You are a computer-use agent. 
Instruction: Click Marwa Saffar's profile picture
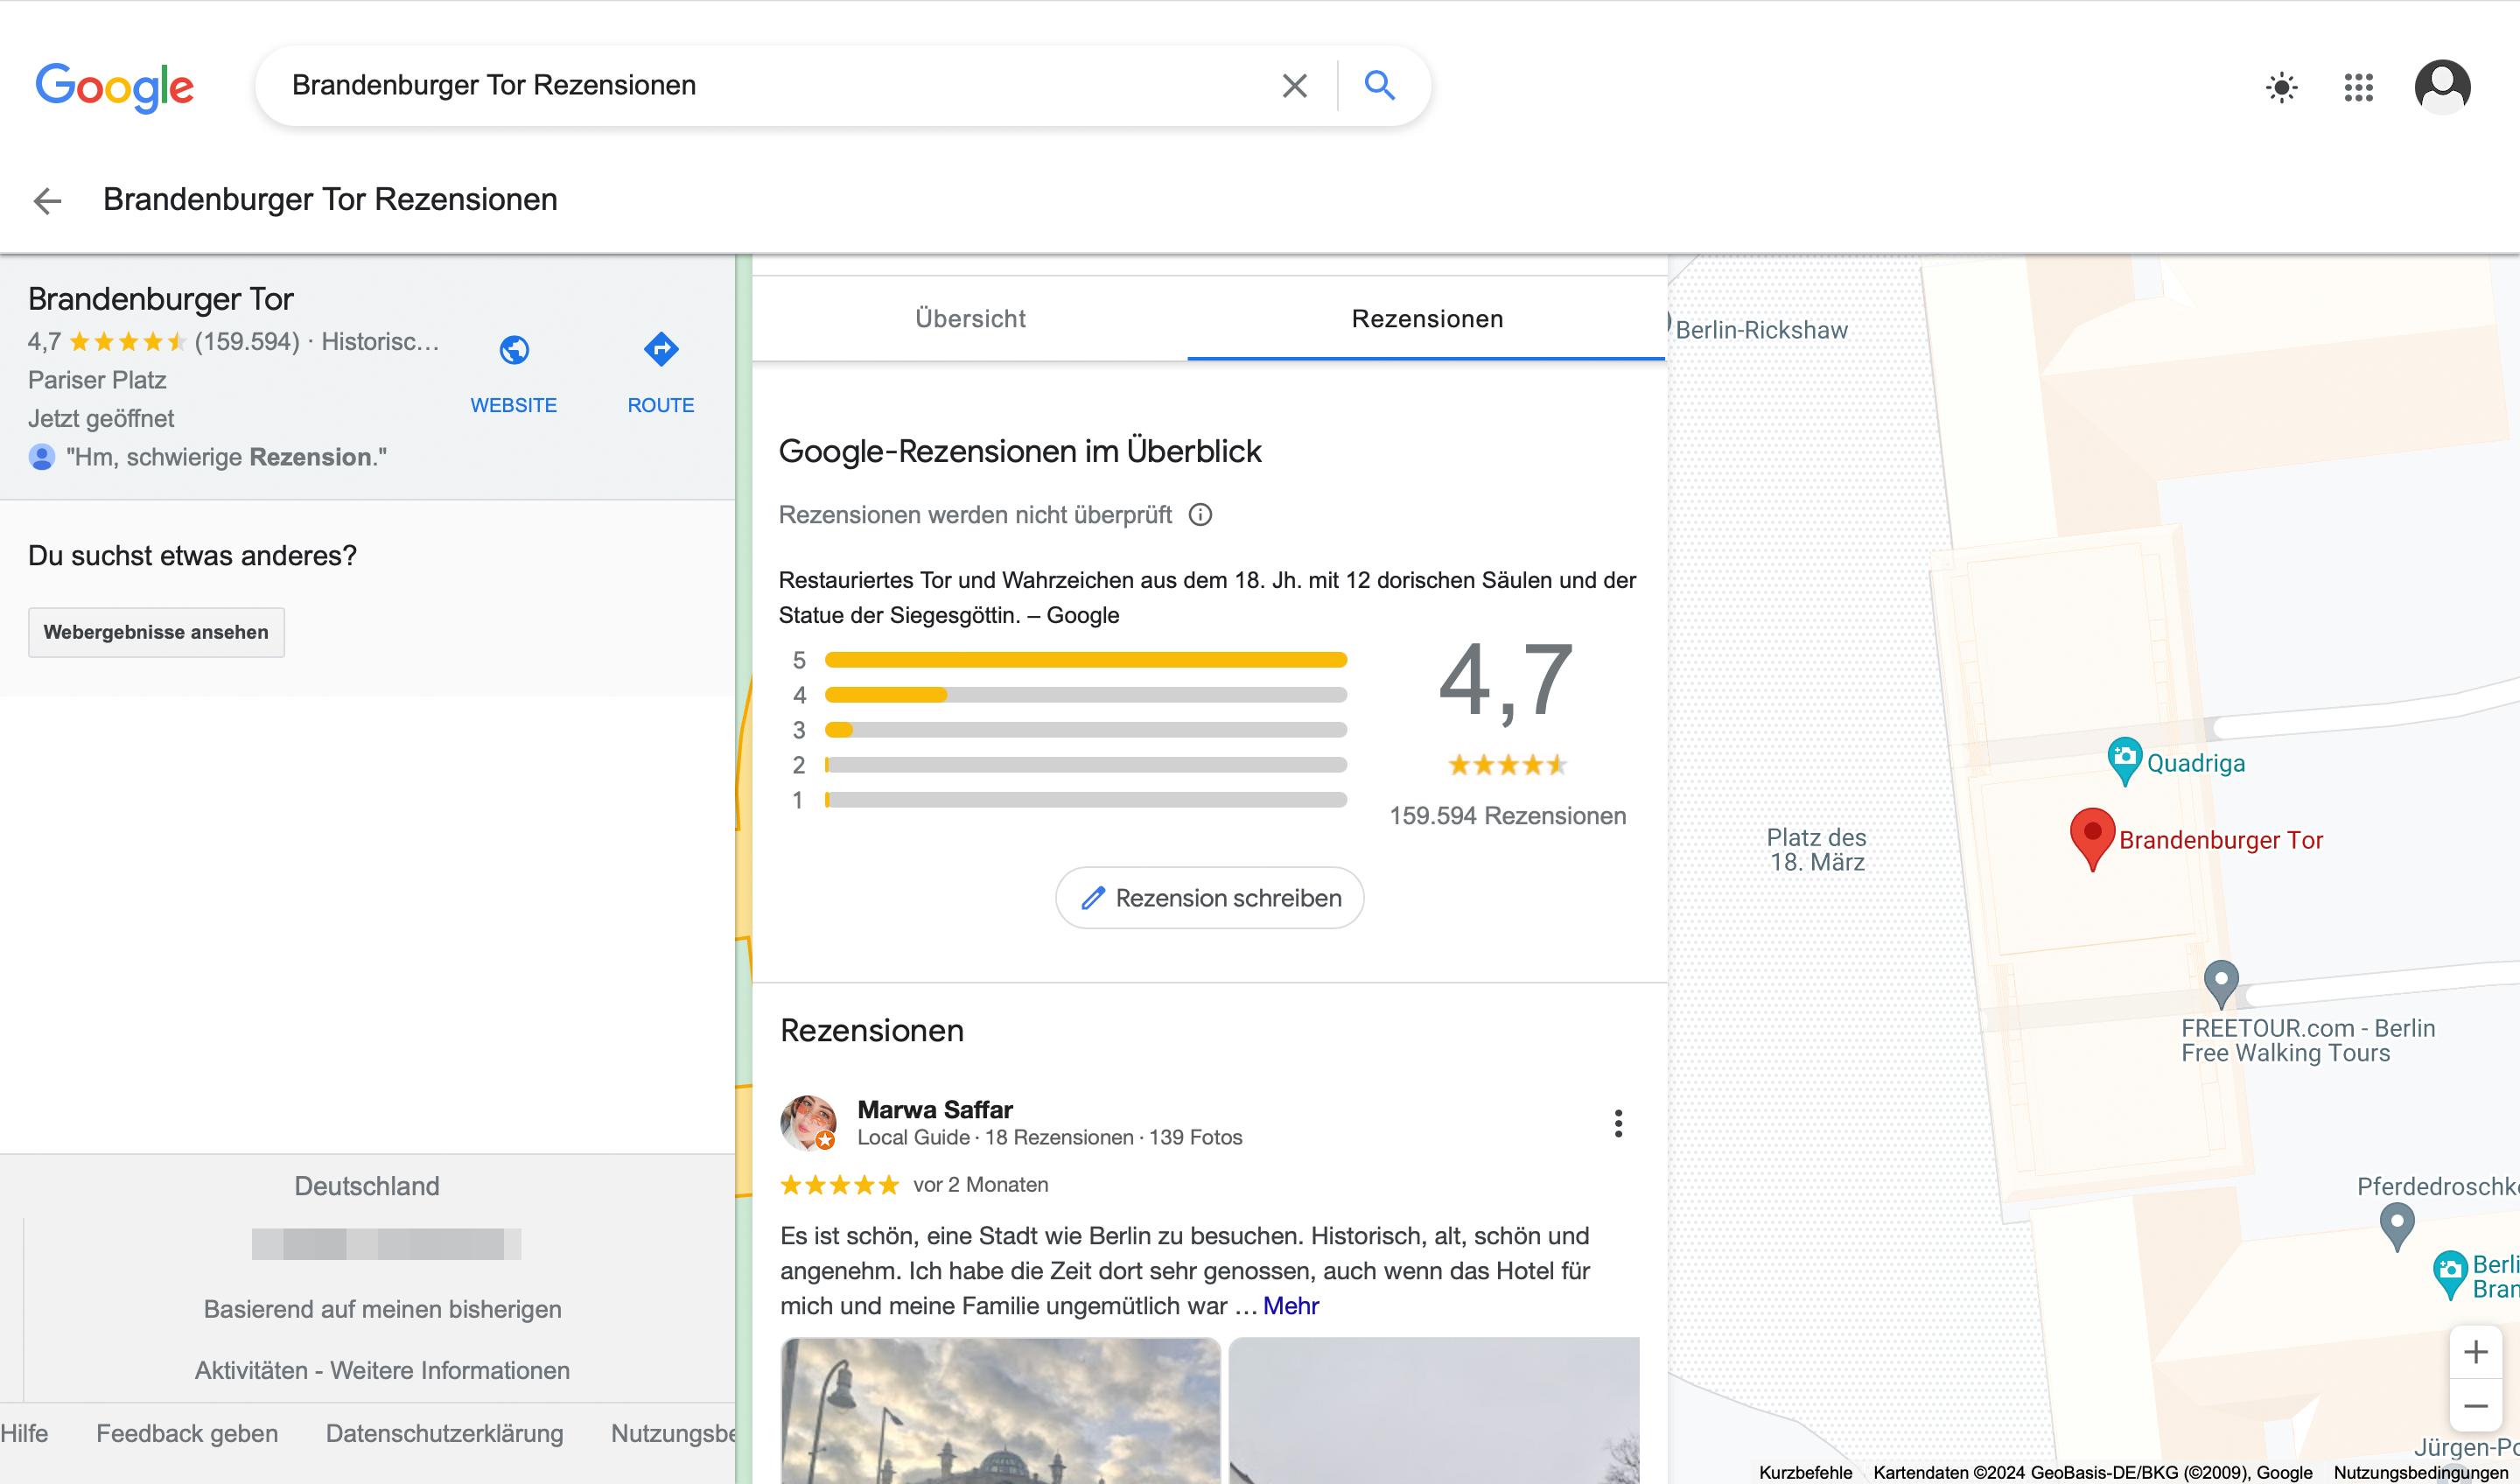coord(808,1122)
